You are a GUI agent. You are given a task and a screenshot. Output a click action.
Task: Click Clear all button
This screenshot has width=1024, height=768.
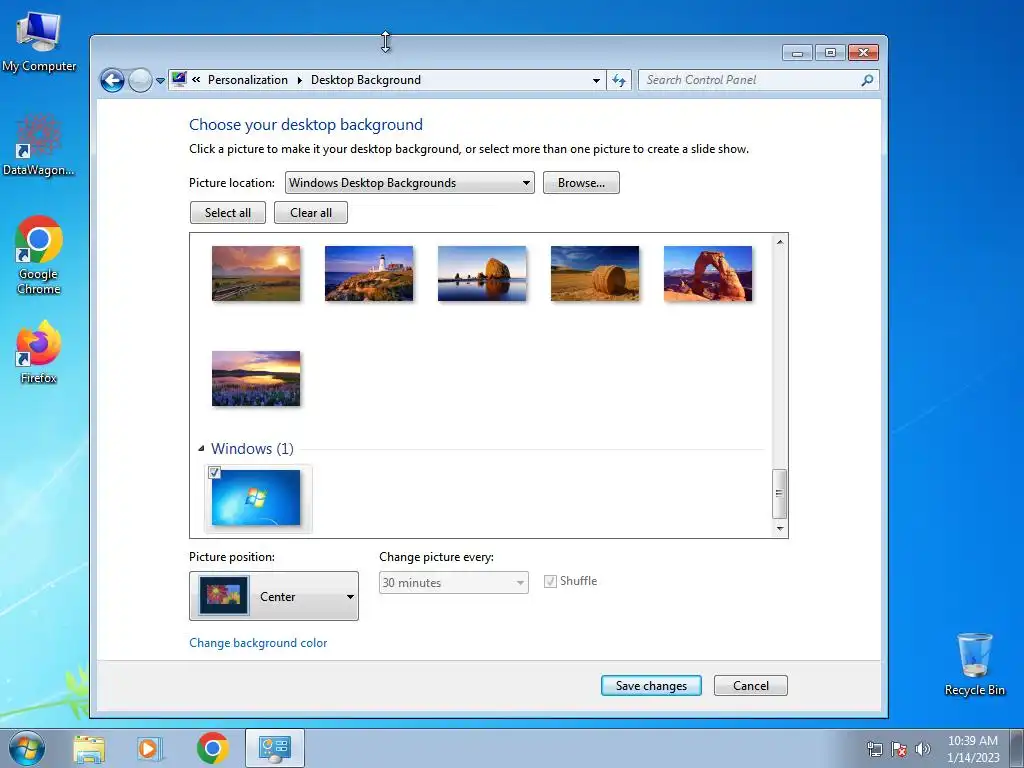[311, 213]
